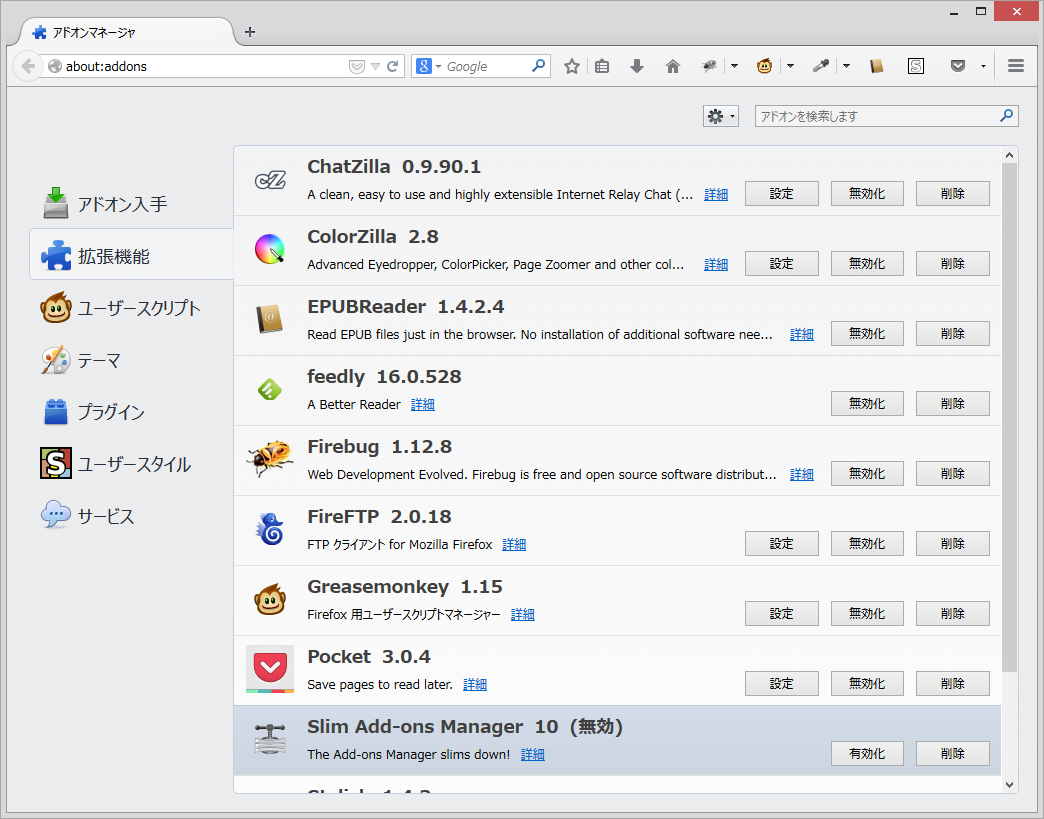Click the FireFTP extension icon
This screenshot has width=1044, height=819.
(270, 529)
